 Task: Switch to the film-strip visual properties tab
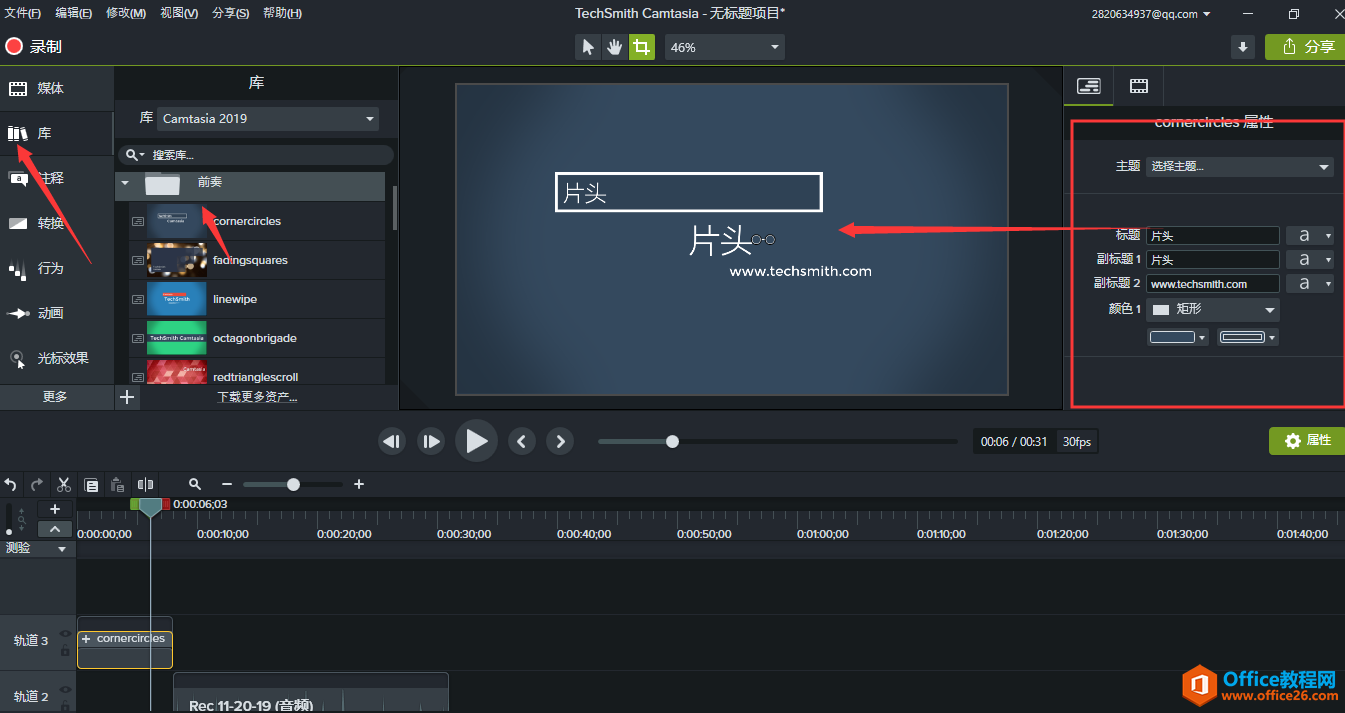(1138, 86)
